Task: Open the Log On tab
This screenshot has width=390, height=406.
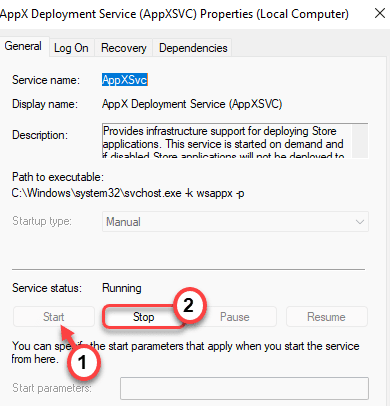Action: [x=71, y=48]
